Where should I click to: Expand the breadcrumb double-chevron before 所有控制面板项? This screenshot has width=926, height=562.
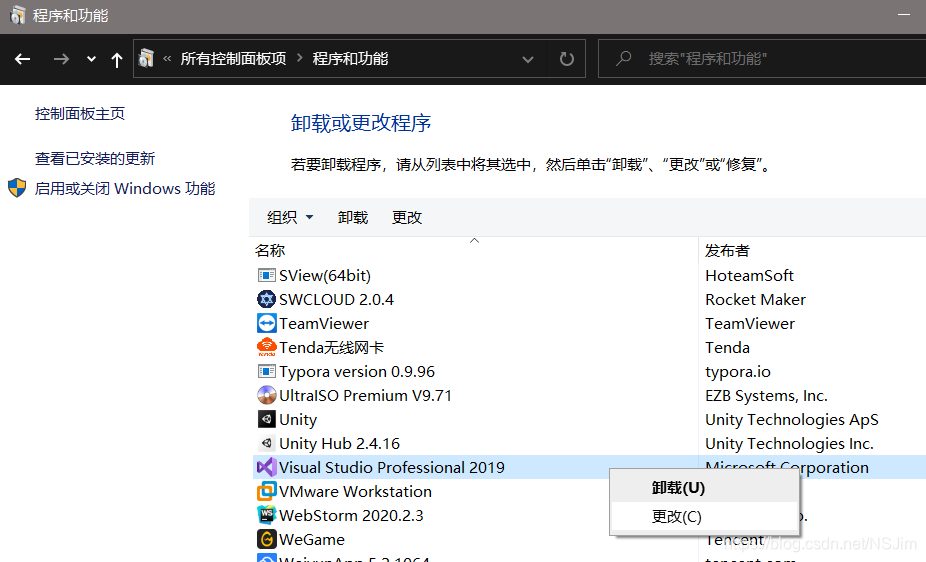tap(167, 58)
